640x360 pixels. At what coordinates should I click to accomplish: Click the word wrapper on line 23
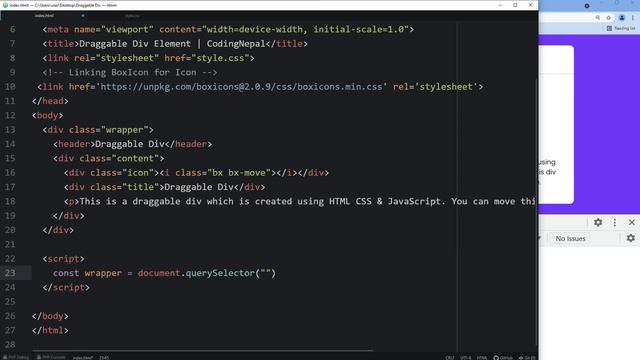tap(103, 273)
